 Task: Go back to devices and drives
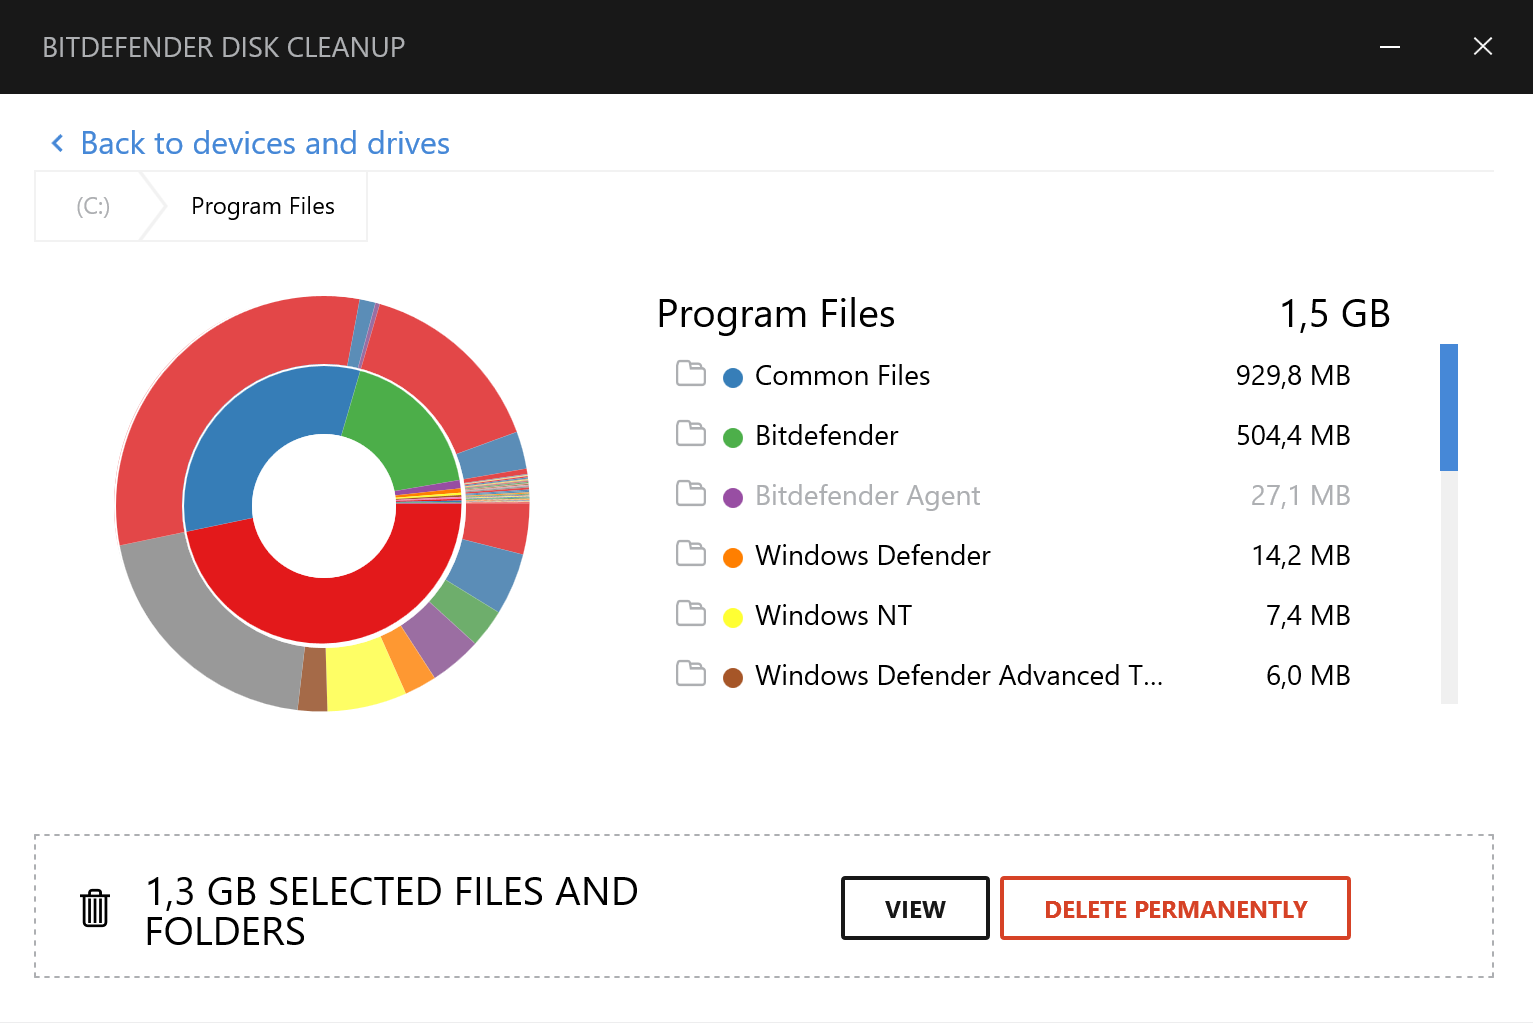(x=265, y=143)
